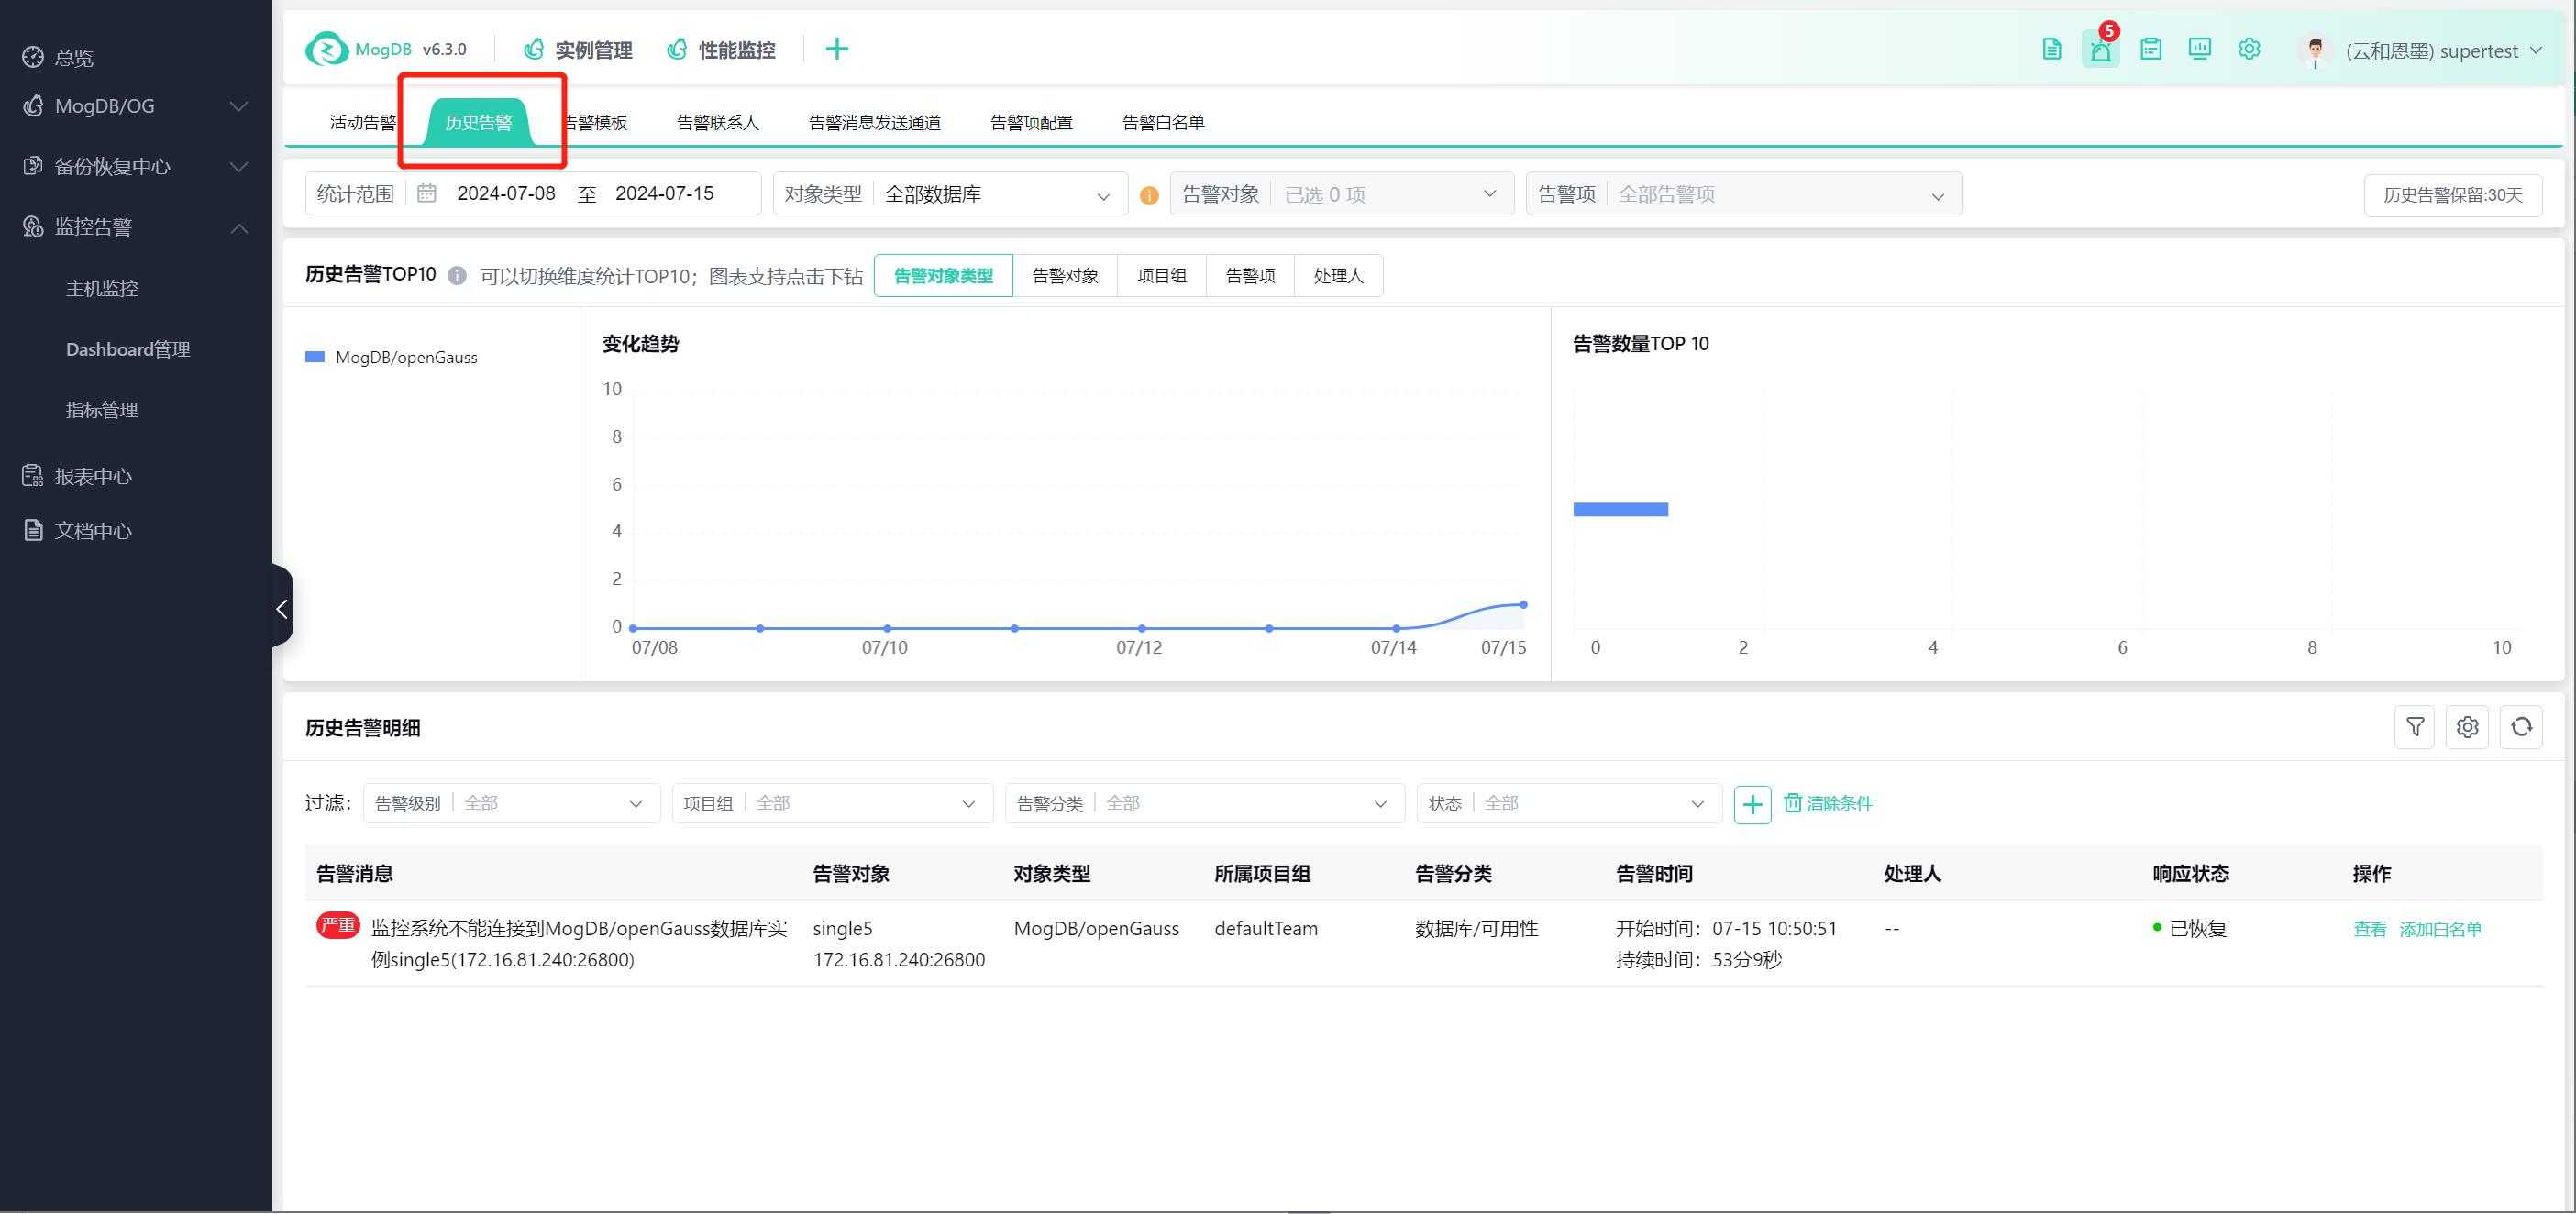Click the user avatar icon
The height and width of the screenshot is (1214, 2576).
click(x=2314, y=51)
